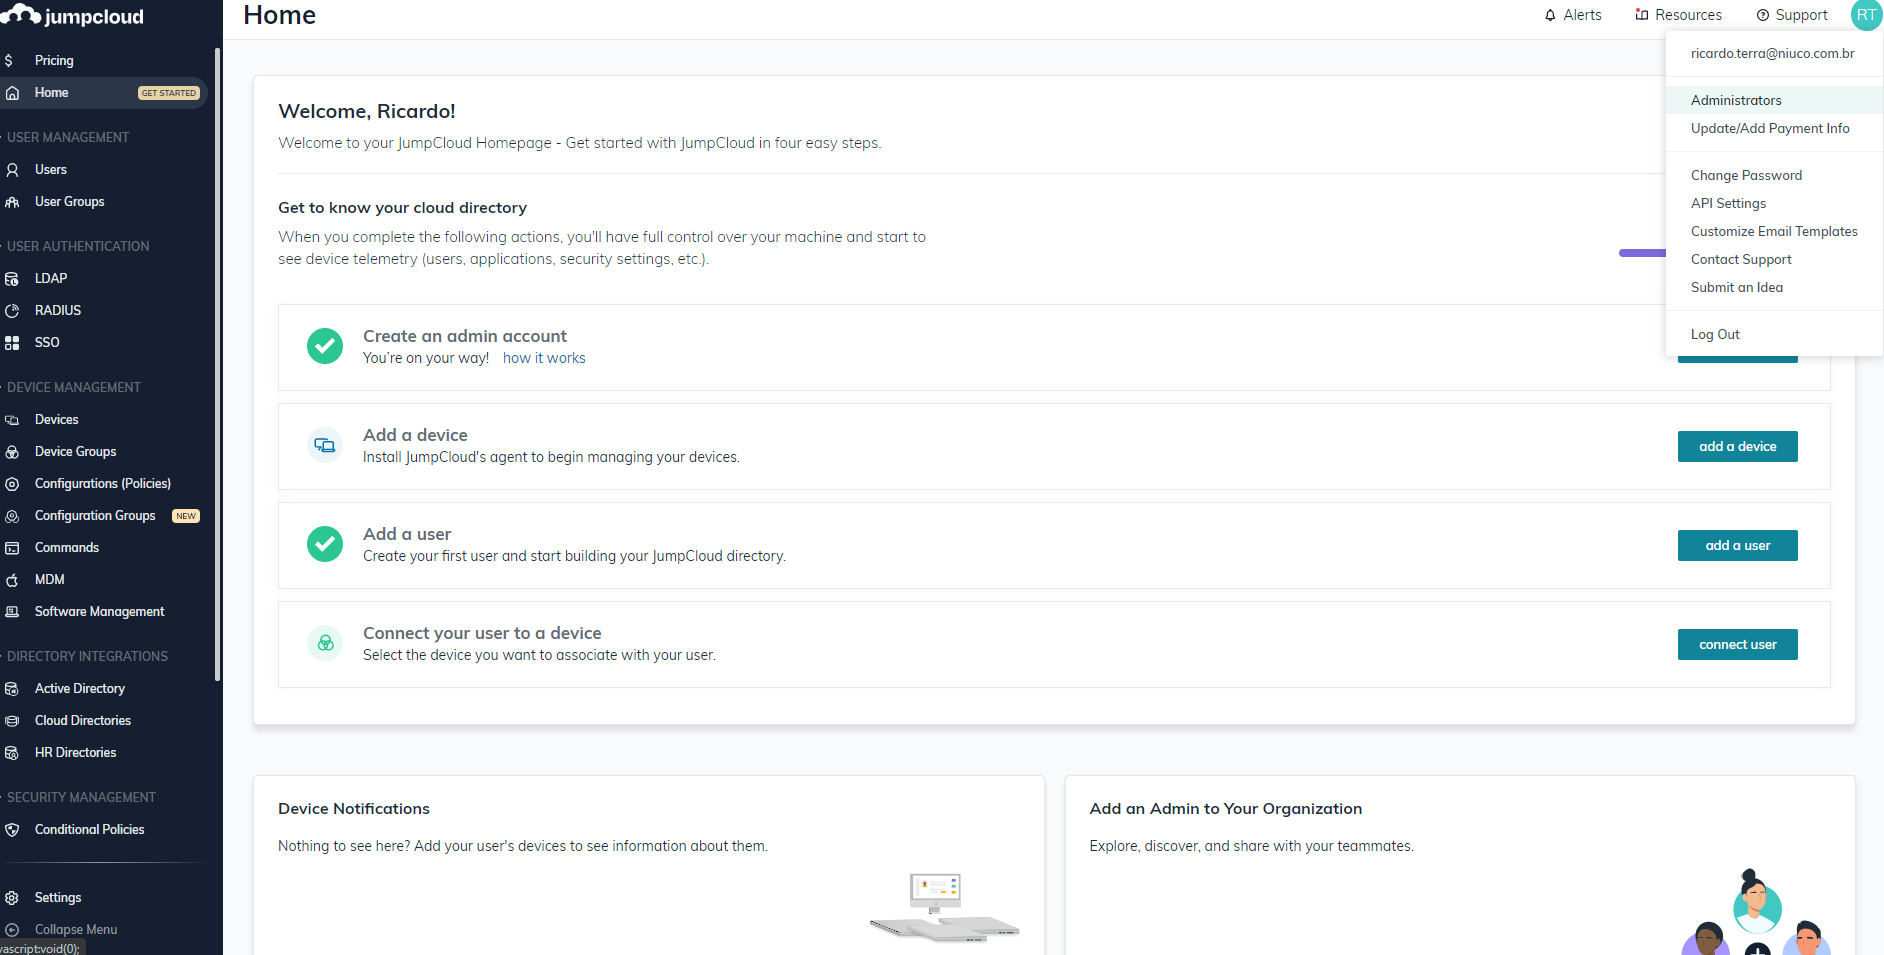Image resolution: width=1884 pixels, height=955 pixels.
Task: Click the 'add a user' button
Action: click(1737, 546)
